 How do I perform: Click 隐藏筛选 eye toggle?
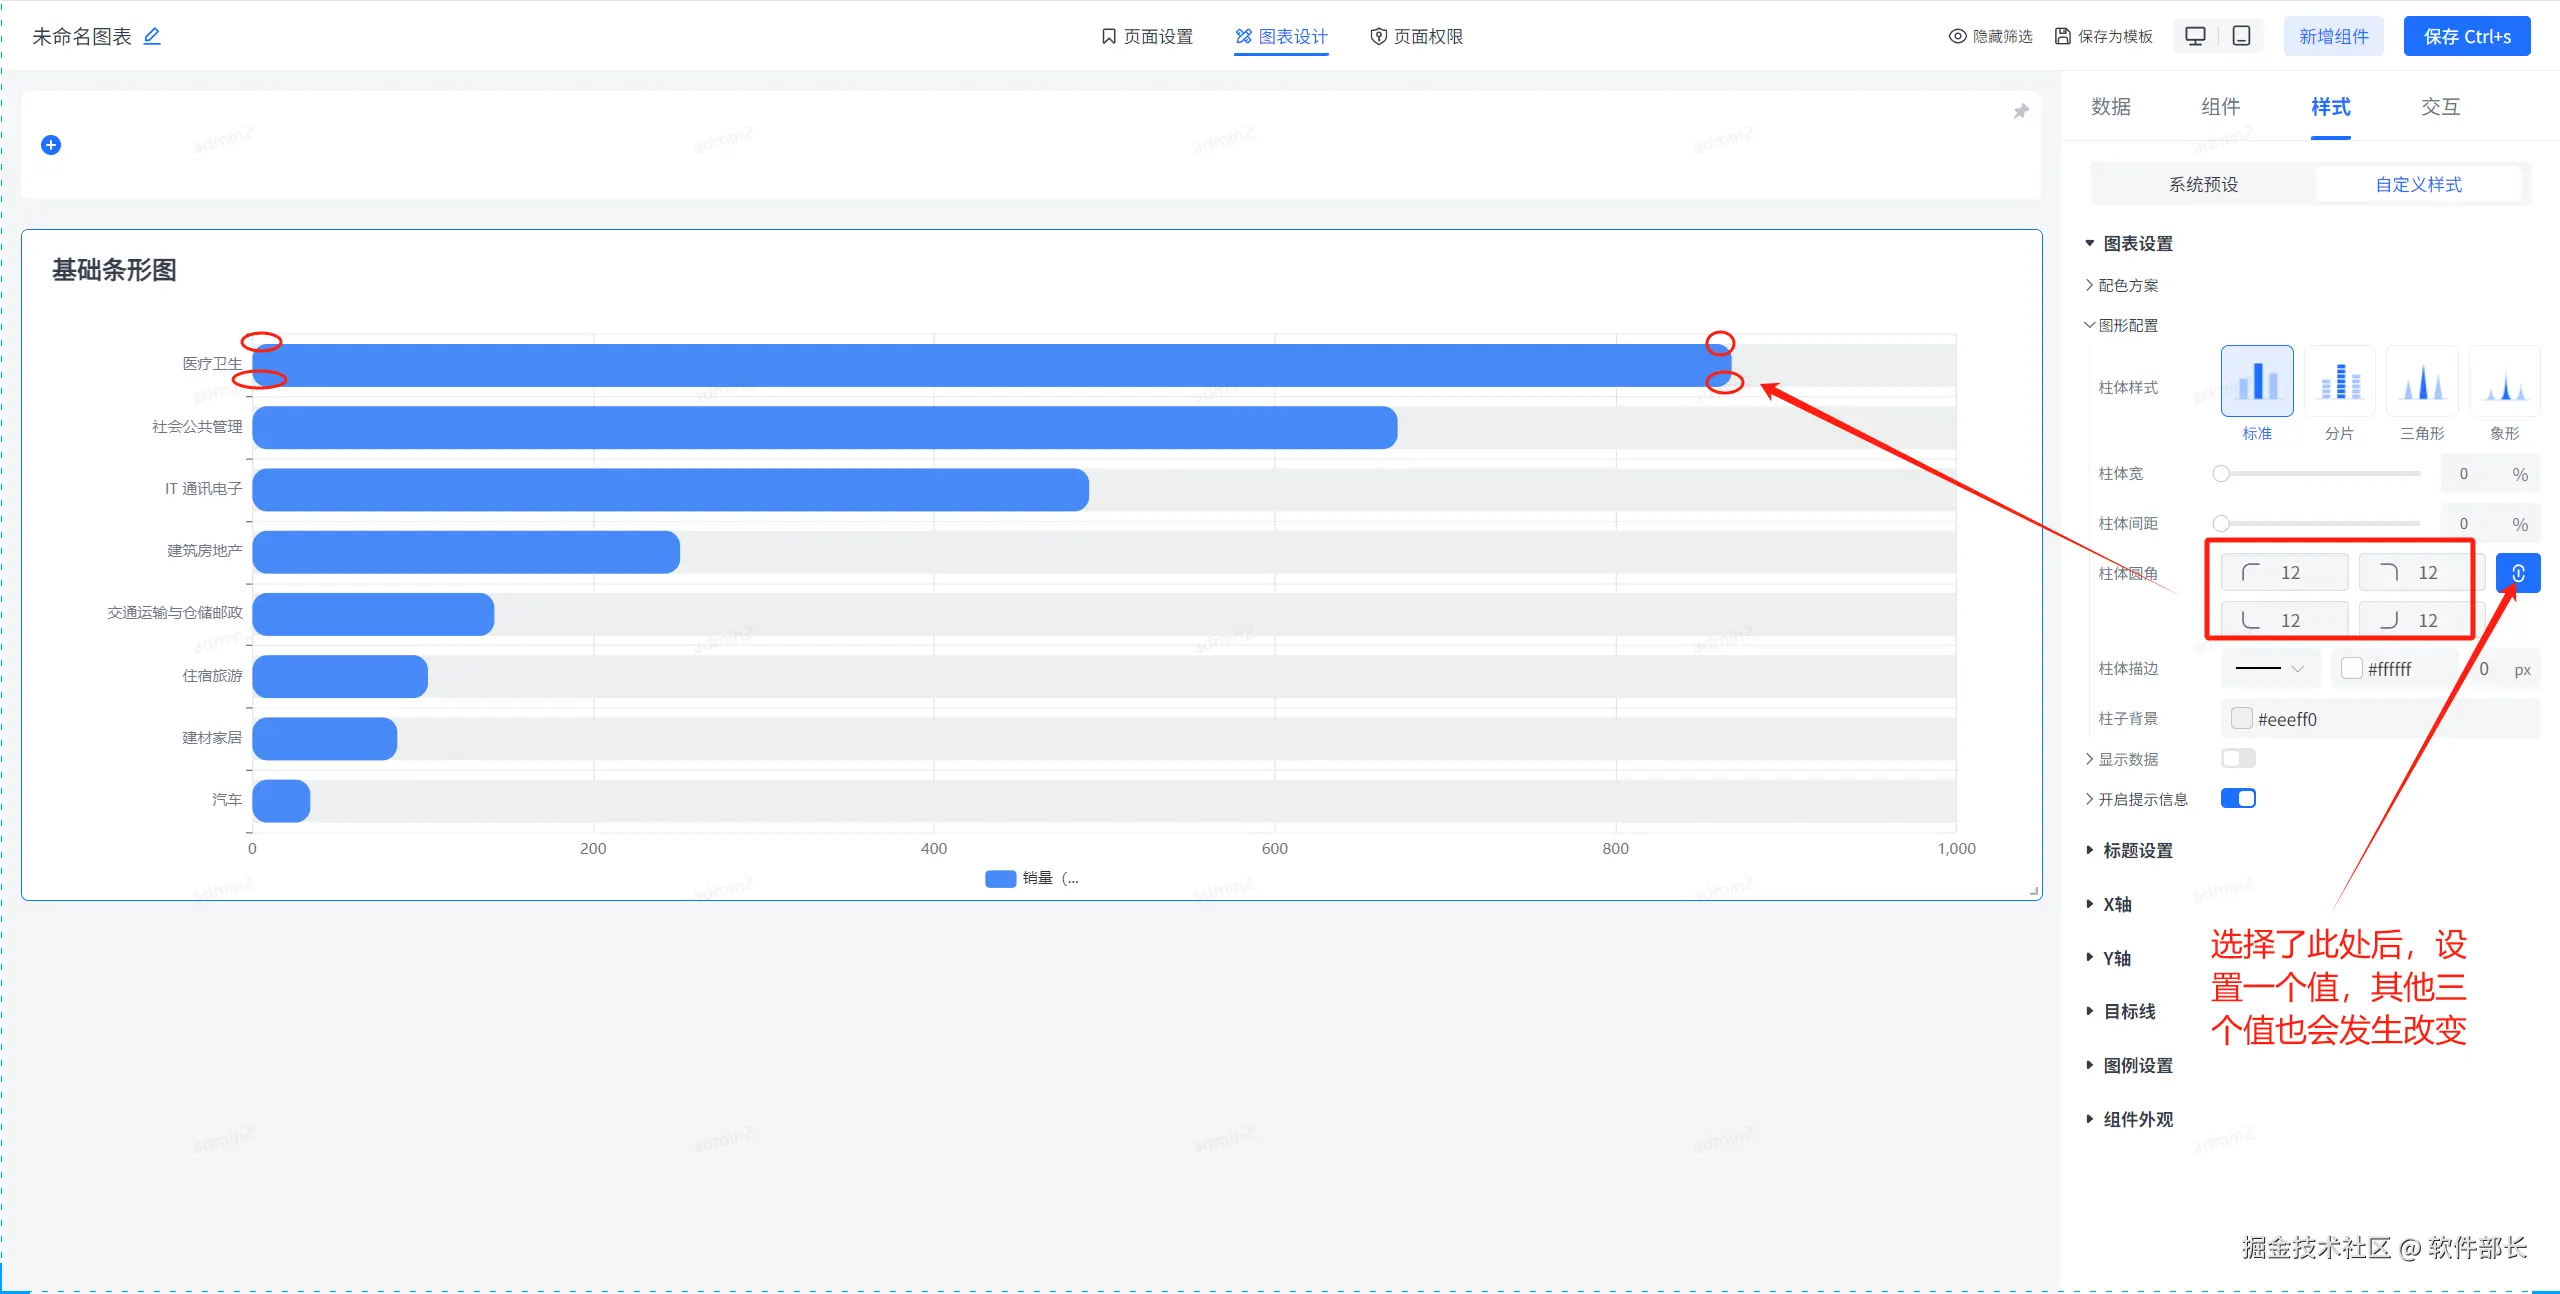(1990, 36)
